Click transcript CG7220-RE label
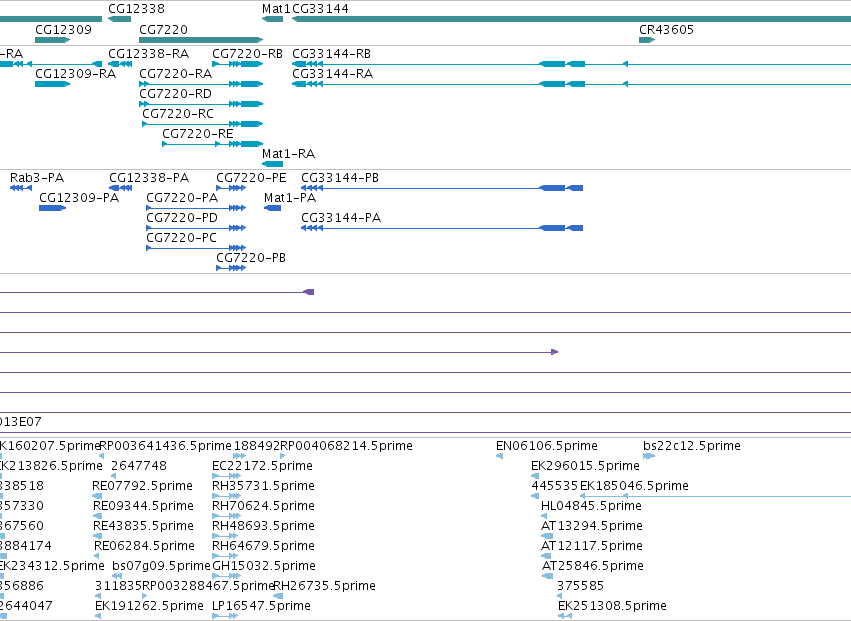This screenshot has width=851, height=621. tap(198, 134)
